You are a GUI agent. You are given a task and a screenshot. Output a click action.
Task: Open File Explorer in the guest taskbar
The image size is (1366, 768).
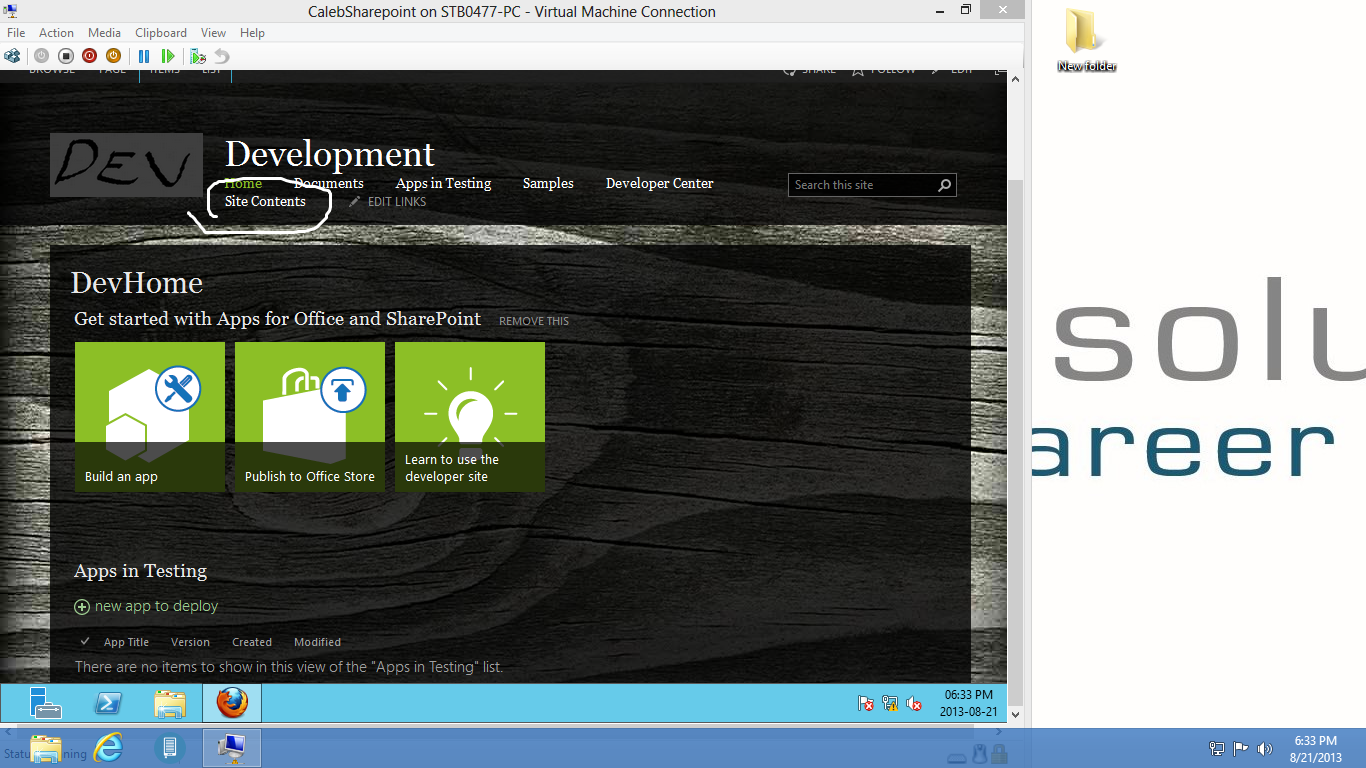[x=170, y=703]
